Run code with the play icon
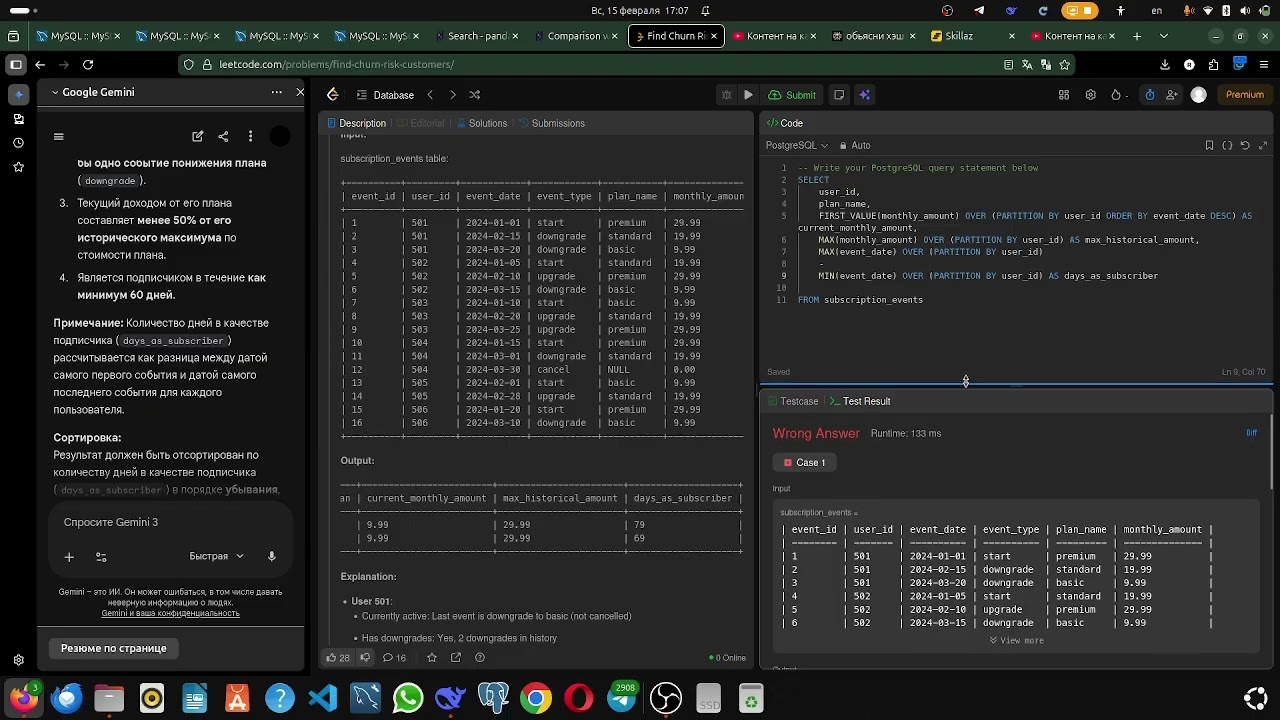This screenshot has height=720, width=1280. [748, 95]
